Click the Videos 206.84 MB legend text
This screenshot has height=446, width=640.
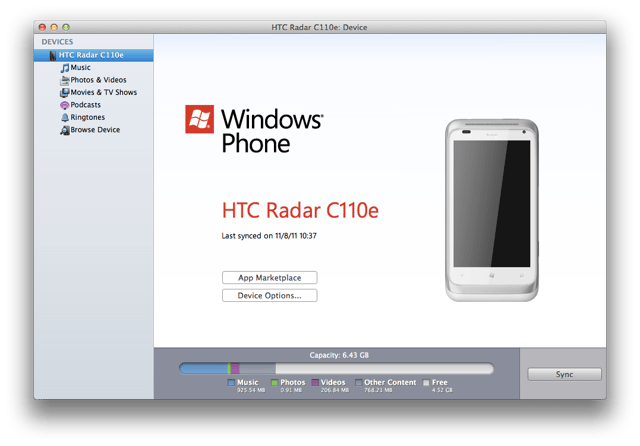click(334, 386)
